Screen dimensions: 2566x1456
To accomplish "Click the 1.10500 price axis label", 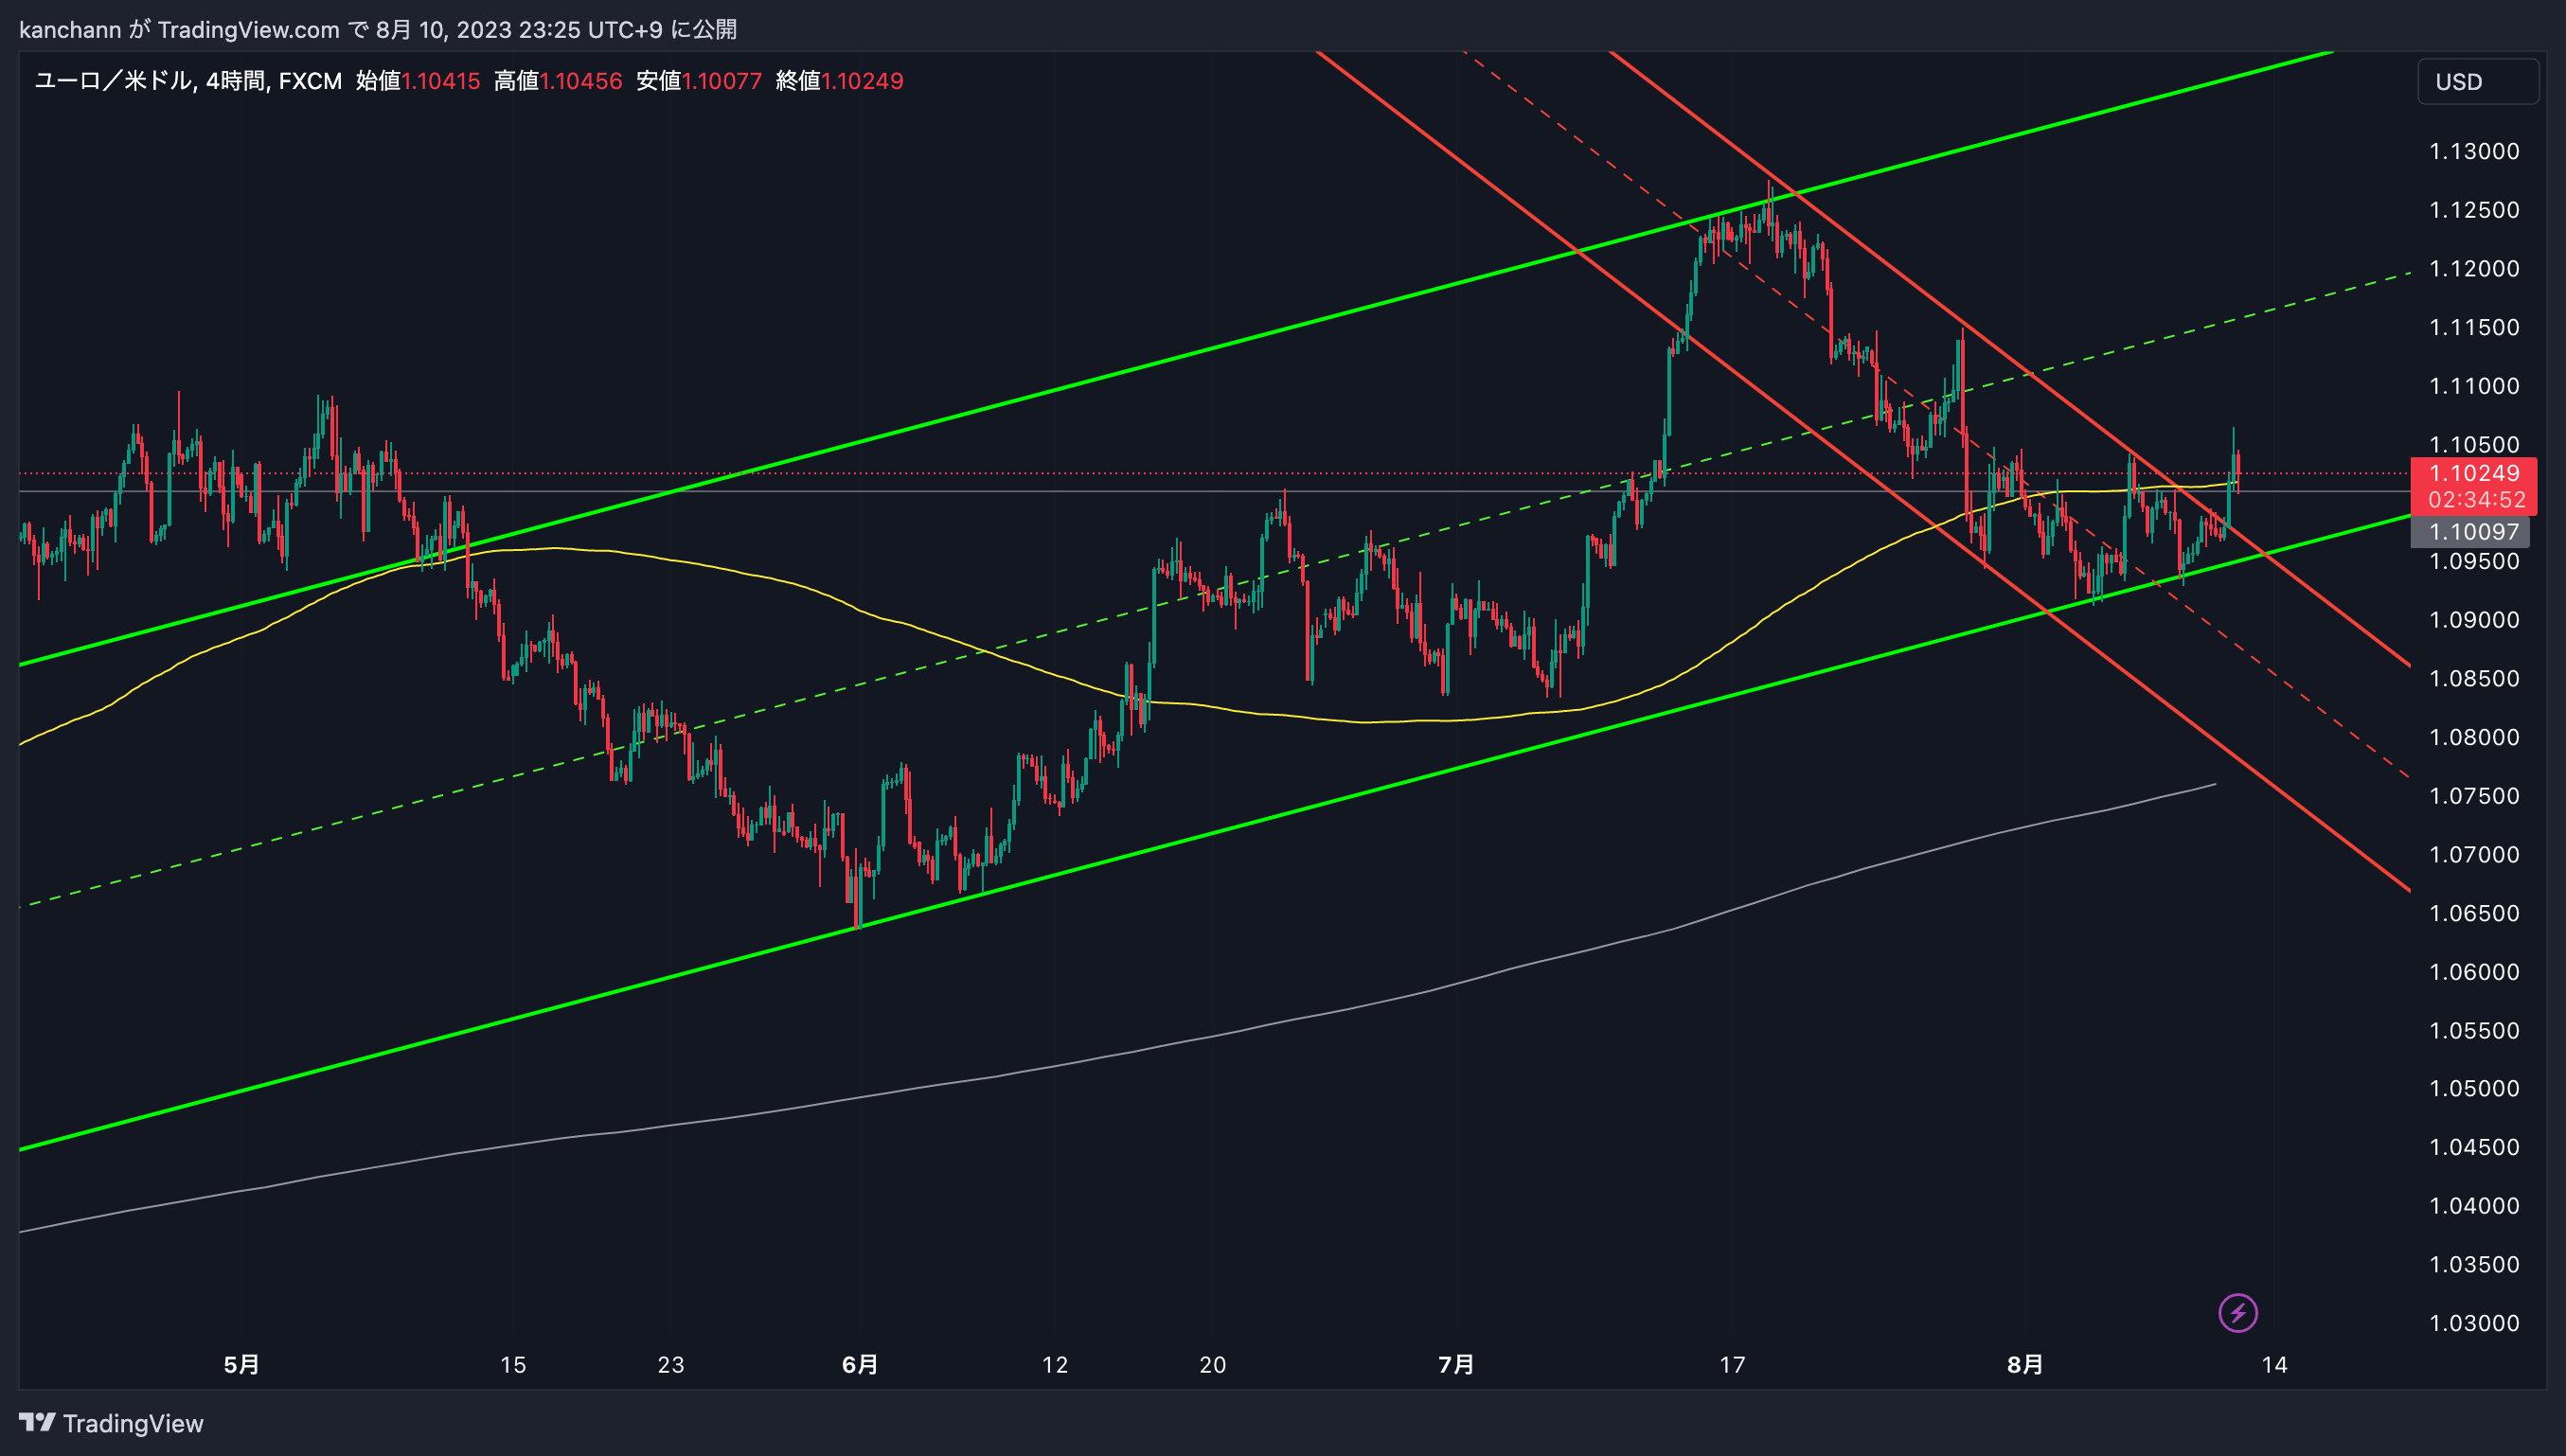I will pyautogui.click(x=2474, y=444).
